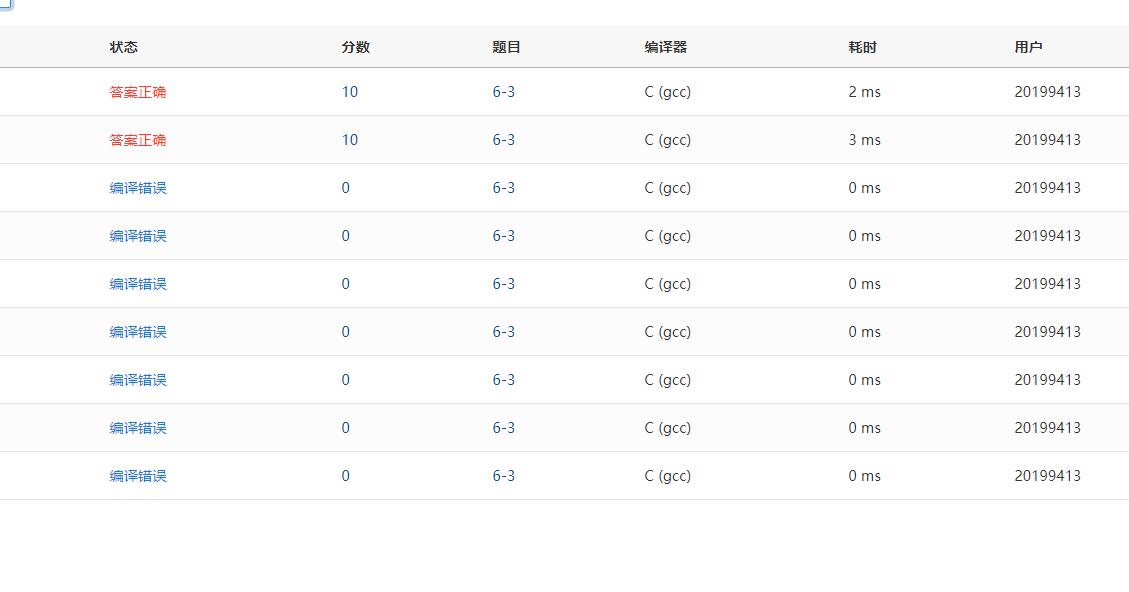Click the last 编译错误 status link
1129x592 pixels.
[138, 476]
